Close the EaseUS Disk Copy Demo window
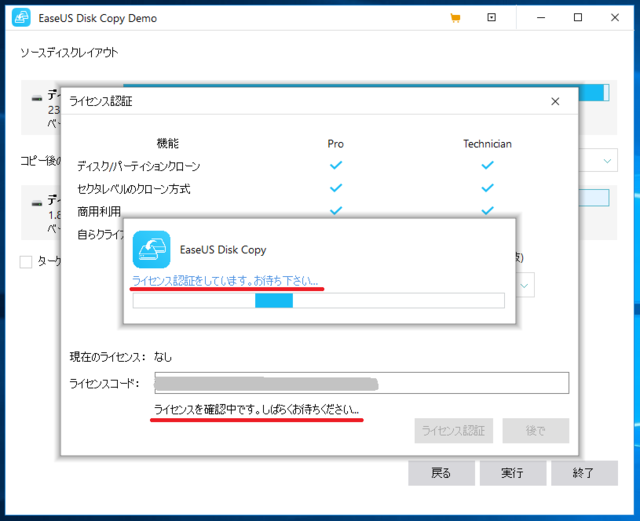Viewport: 640px width, 521px height. pyautogui.click(x=615, y=18)
